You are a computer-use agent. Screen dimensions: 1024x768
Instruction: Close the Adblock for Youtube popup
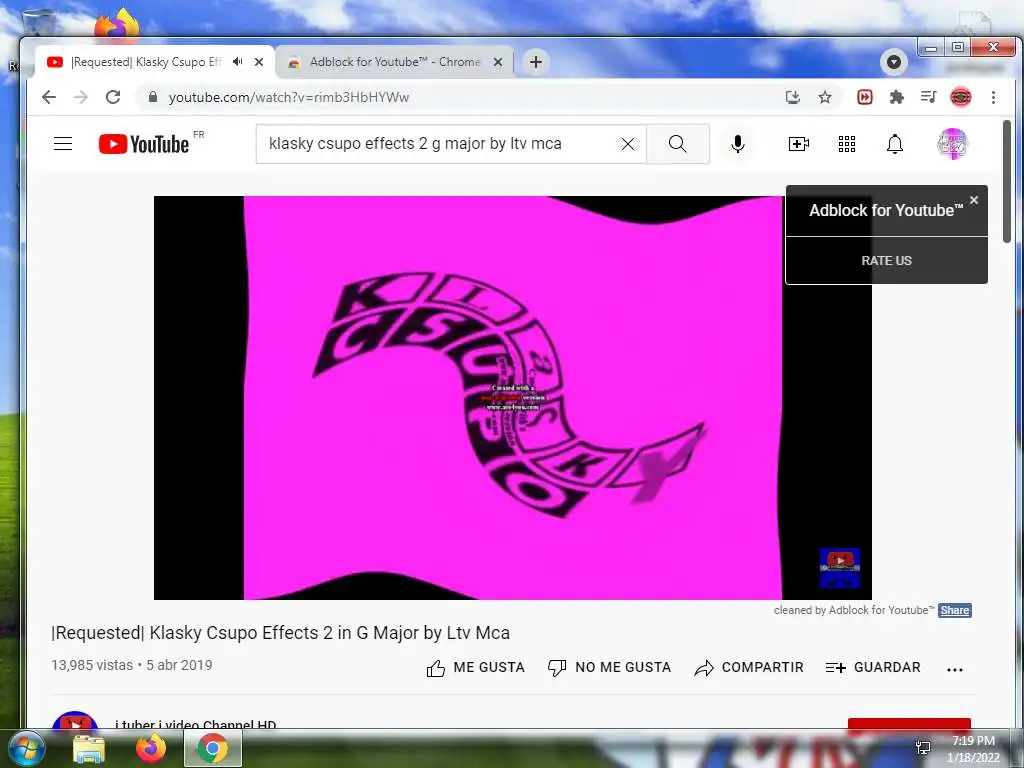tap(974, 200)
